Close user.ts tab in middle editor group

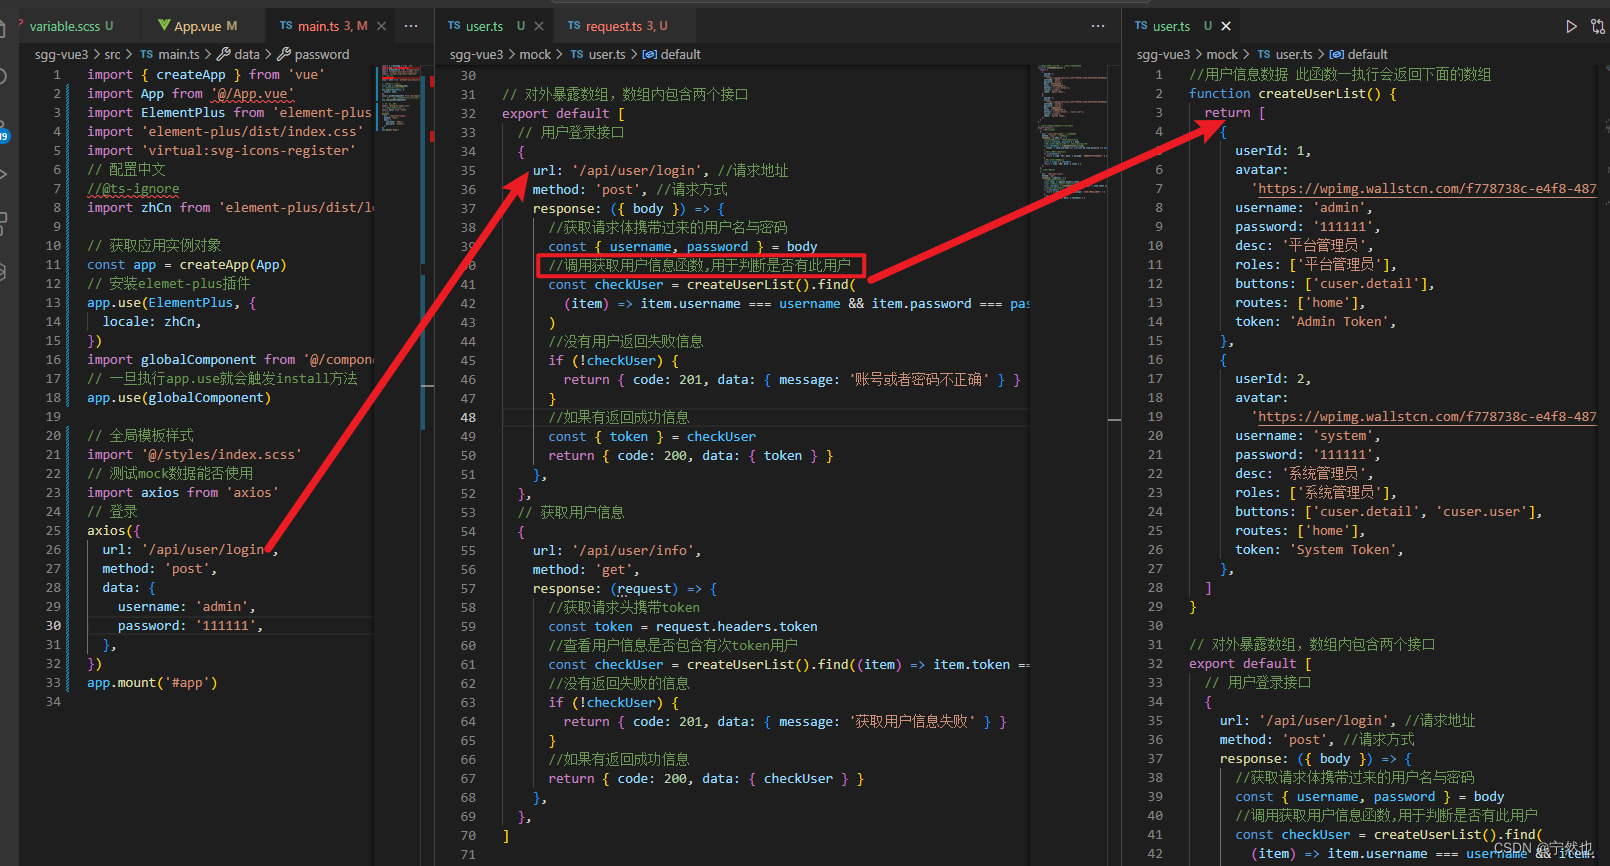[539, 26]
